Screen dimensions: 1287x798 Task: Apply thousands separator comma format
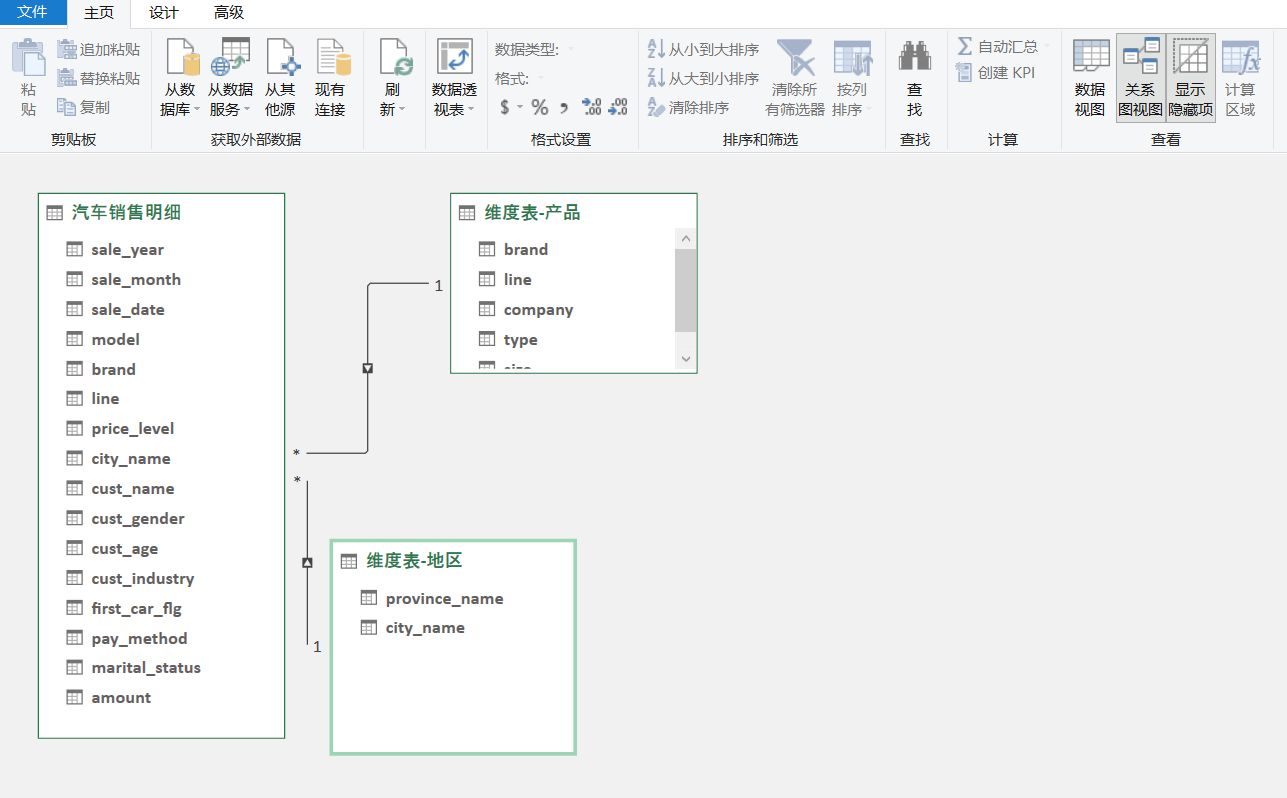564,107
